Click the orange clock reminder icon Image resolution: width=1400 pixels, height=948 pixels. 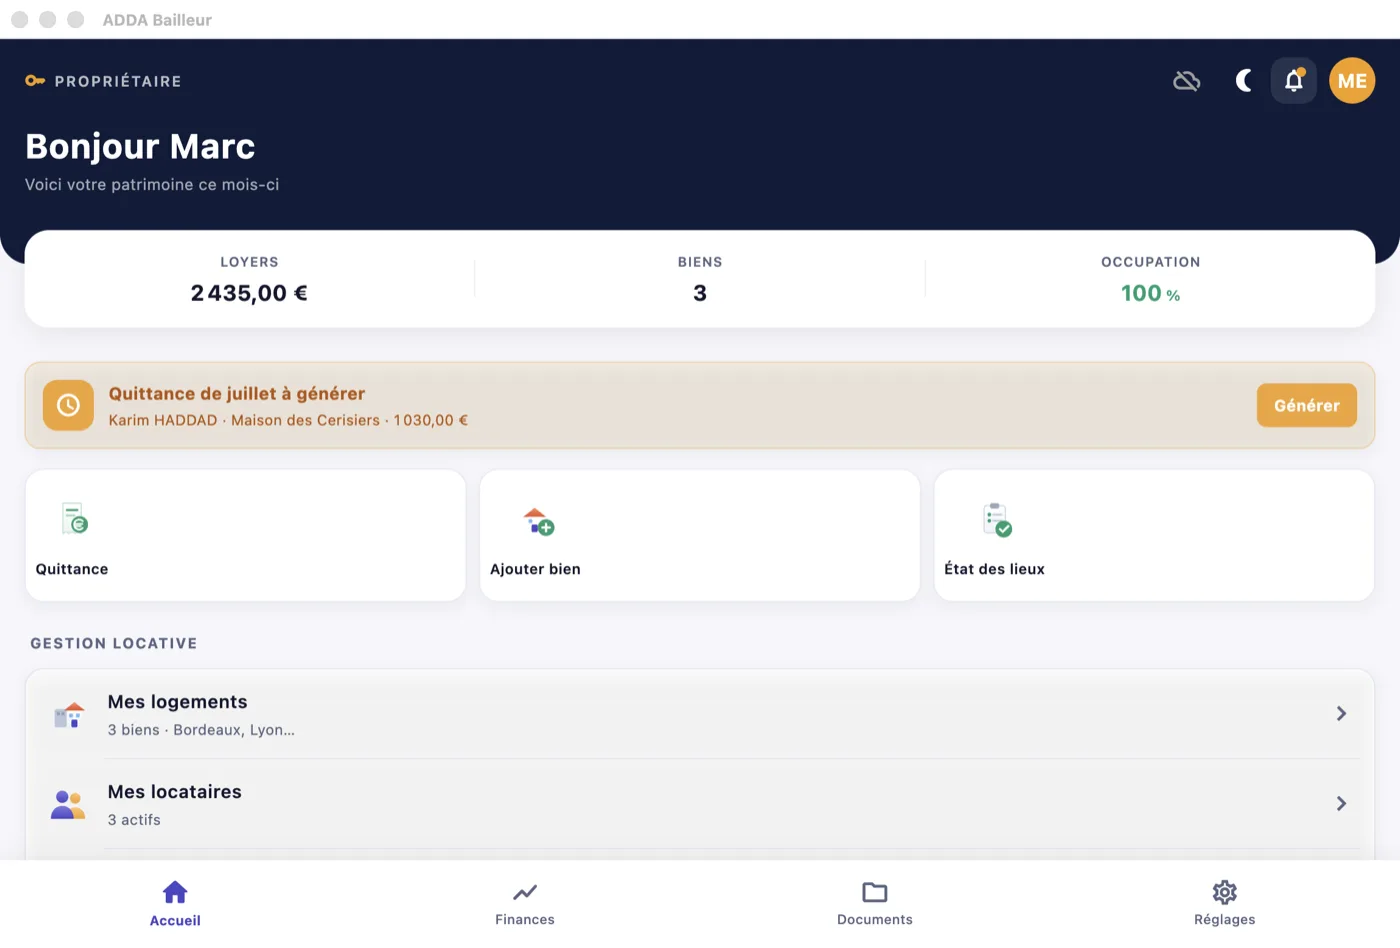point(68,405)
